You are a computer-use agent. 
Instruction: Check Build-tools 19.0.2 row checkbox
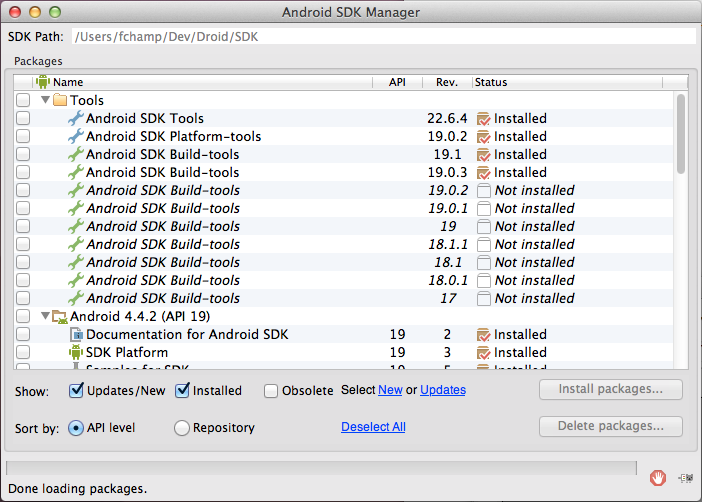click(23, 190)
